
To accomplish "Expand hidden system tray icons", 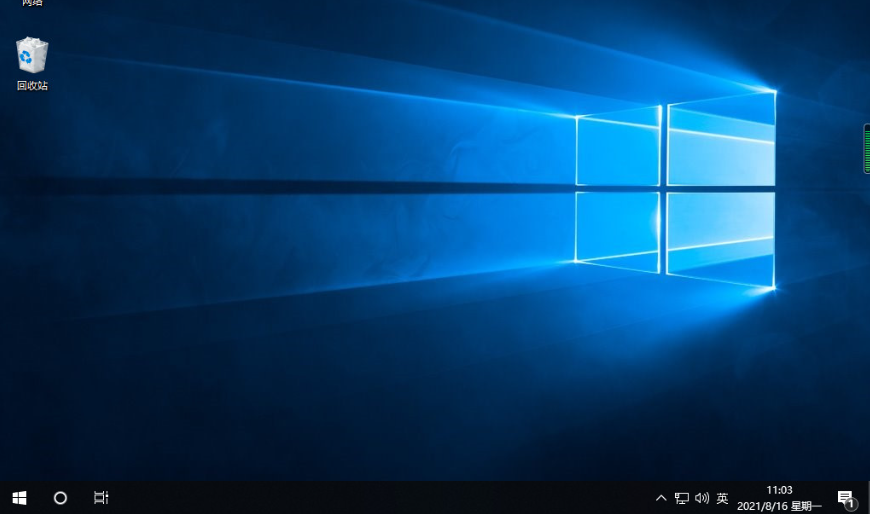I will click(661, 498).
